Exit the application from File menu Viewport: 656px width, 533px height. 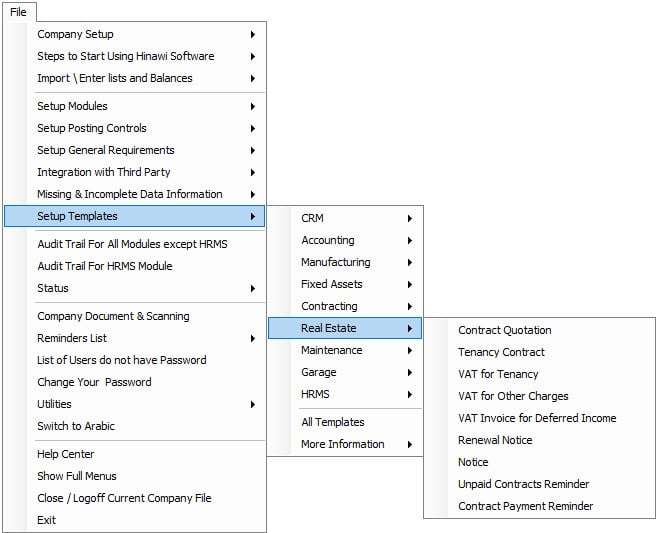point(46,520)
